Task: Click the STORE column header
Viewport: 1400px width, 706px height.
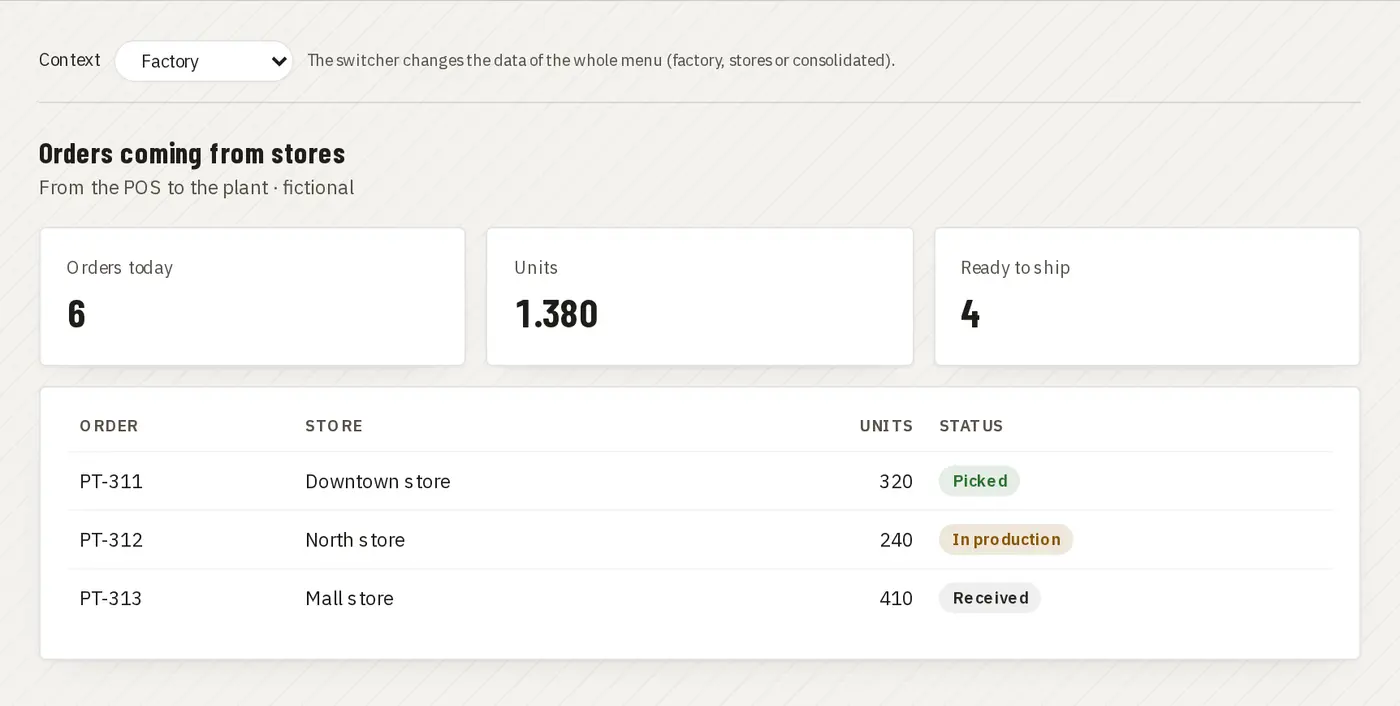Action: (x=334, y=426)
